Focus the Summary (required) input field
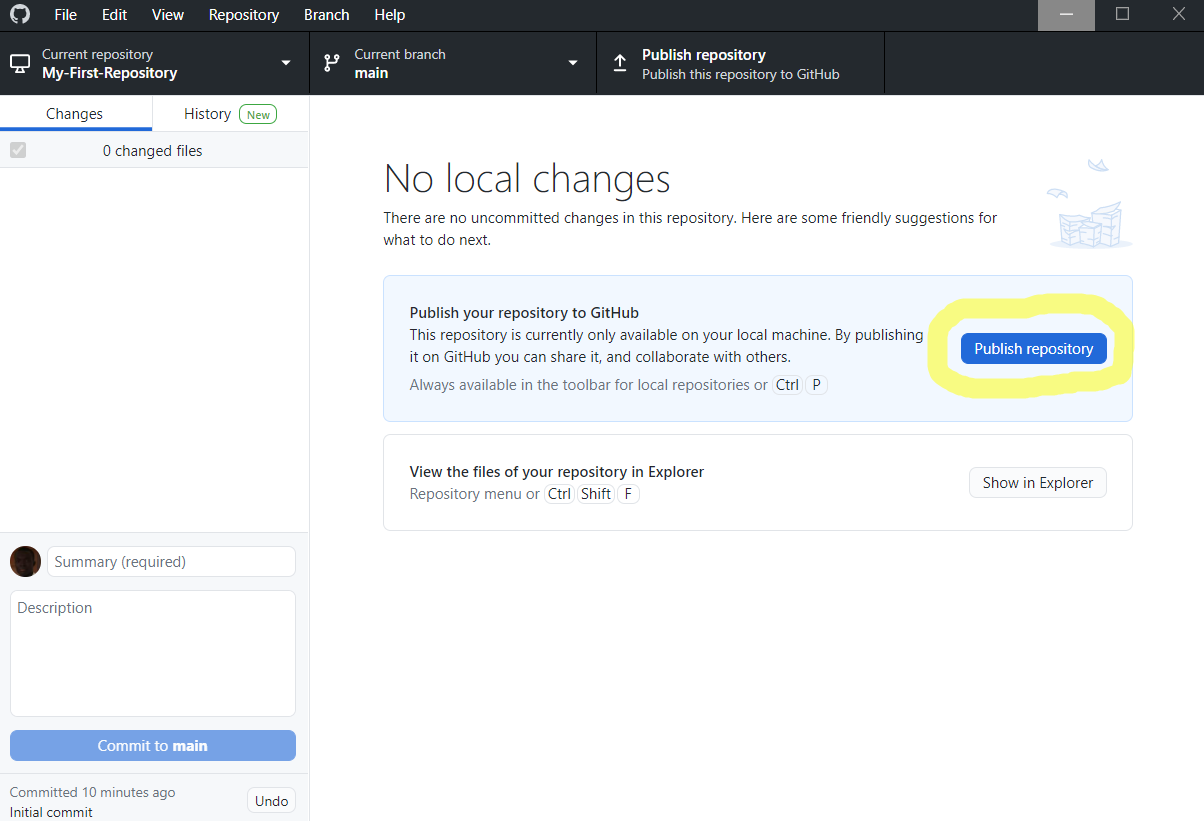Viewport: 1204px width, 821px height. click(x=172, y=561)
